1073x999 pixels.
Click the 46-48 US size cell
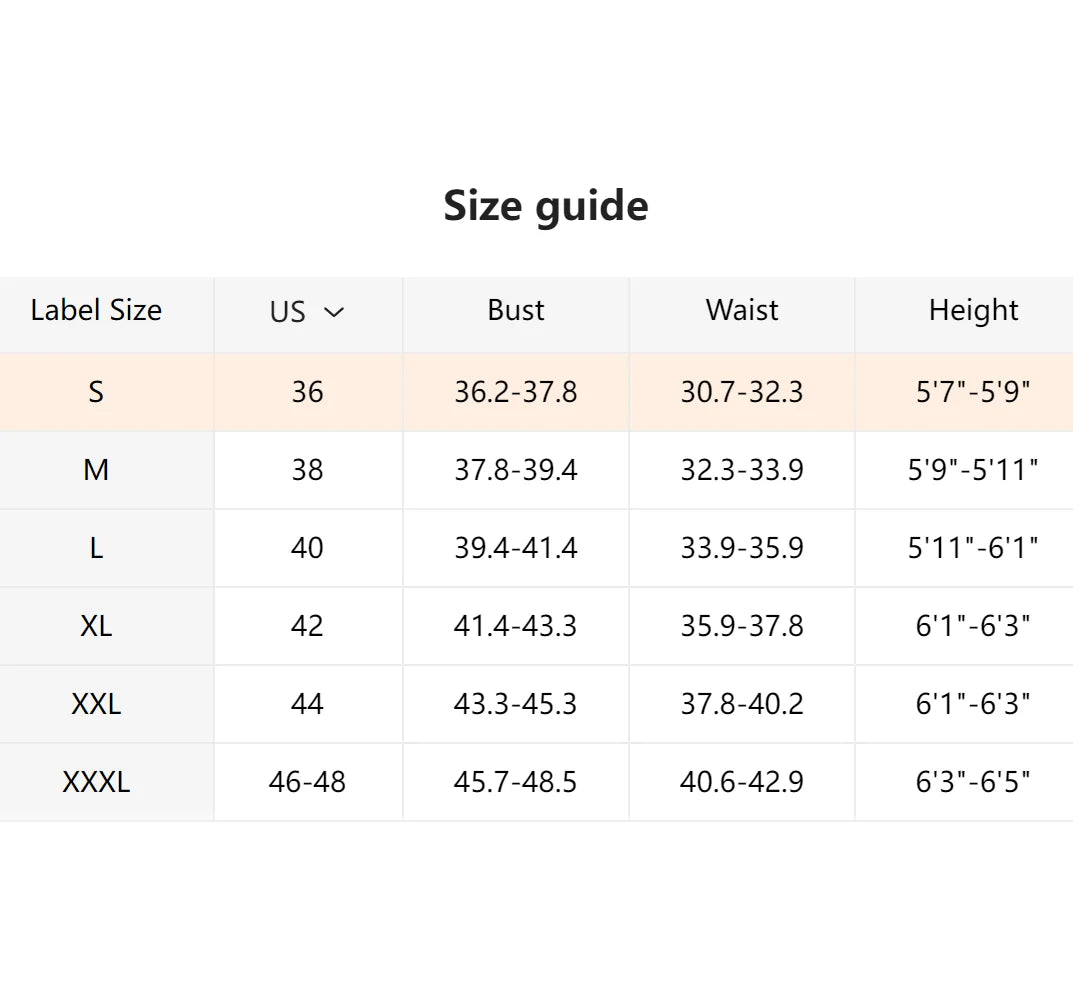coord(309,782)
